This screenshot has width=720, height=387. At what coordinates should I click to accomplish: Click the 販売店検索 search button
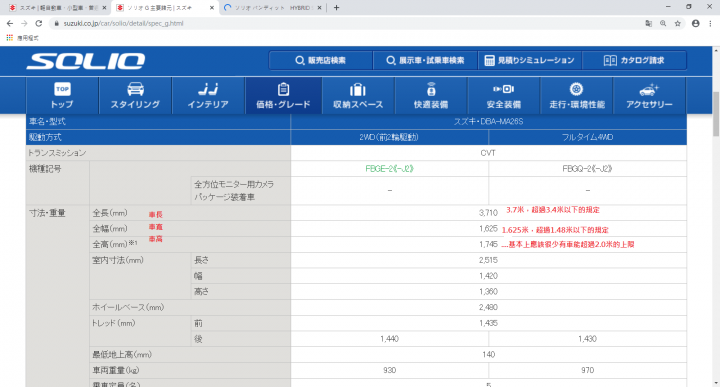pos(321,60)
